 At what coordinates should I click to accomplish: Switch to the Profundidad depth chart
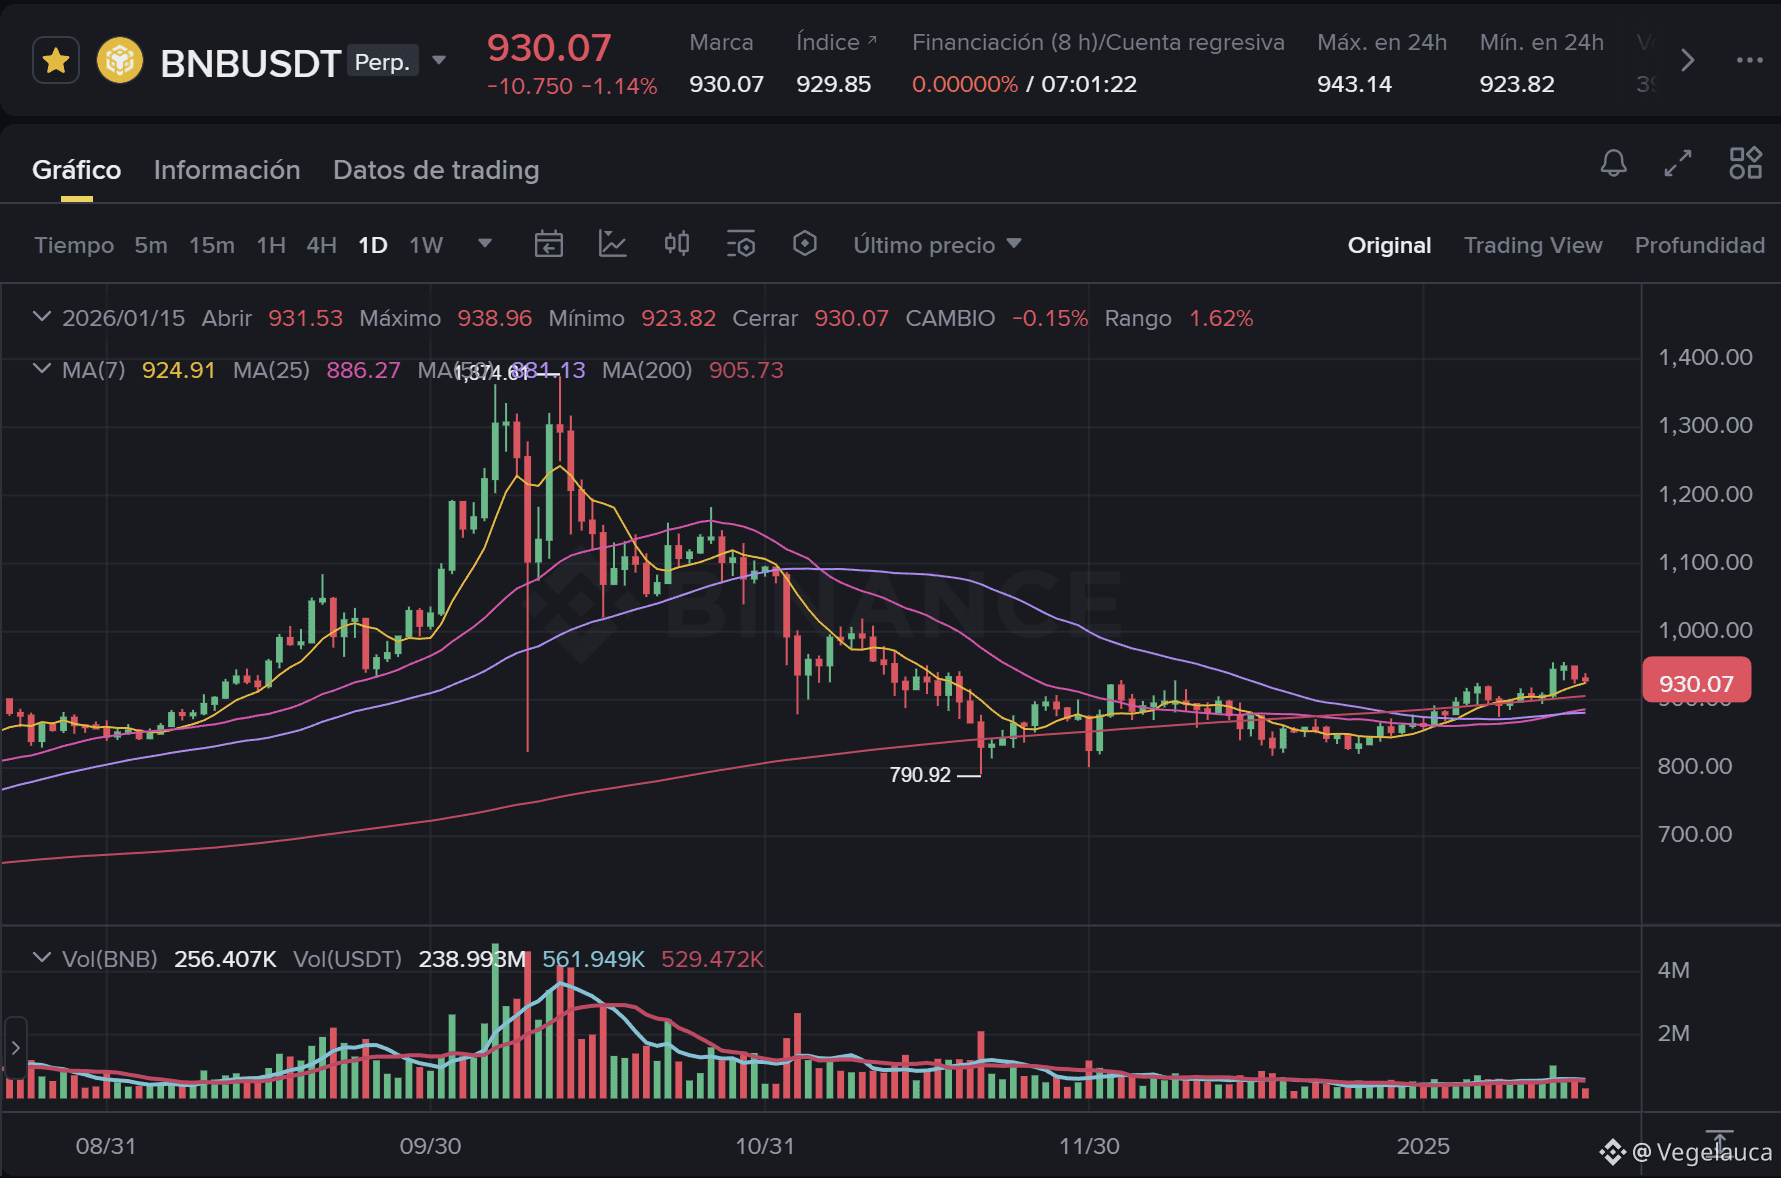(1699, 245)
